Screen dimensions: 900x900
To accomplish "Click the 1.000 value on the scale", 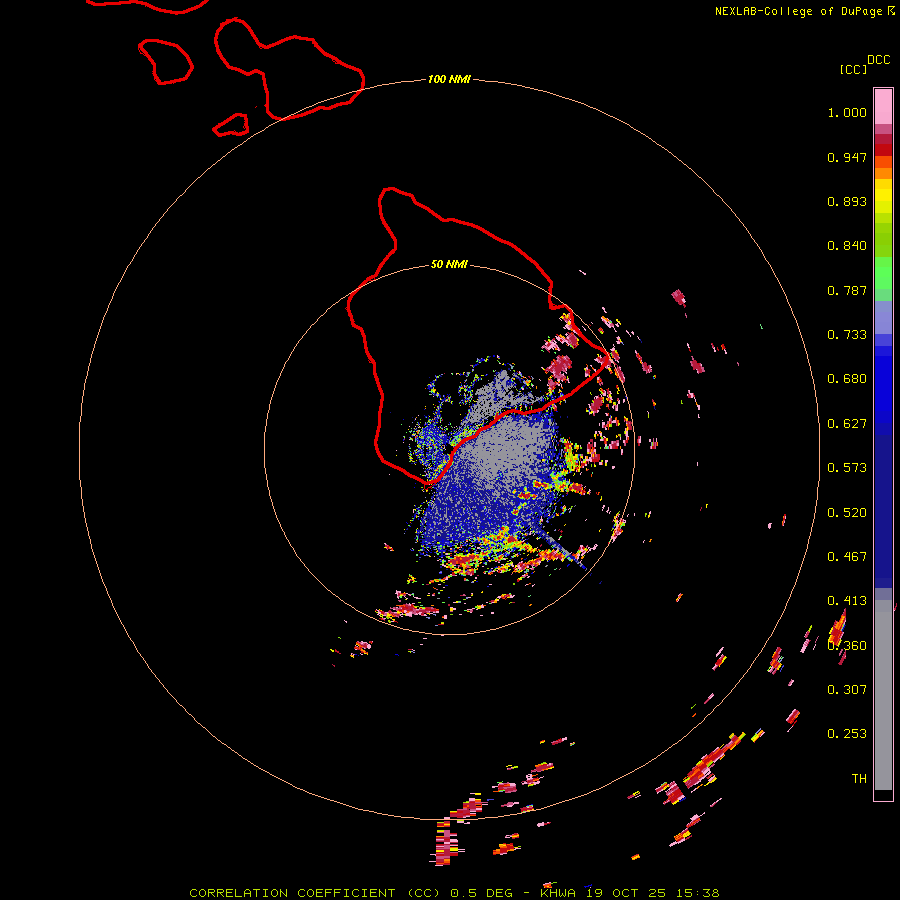I will click(847, 112).
